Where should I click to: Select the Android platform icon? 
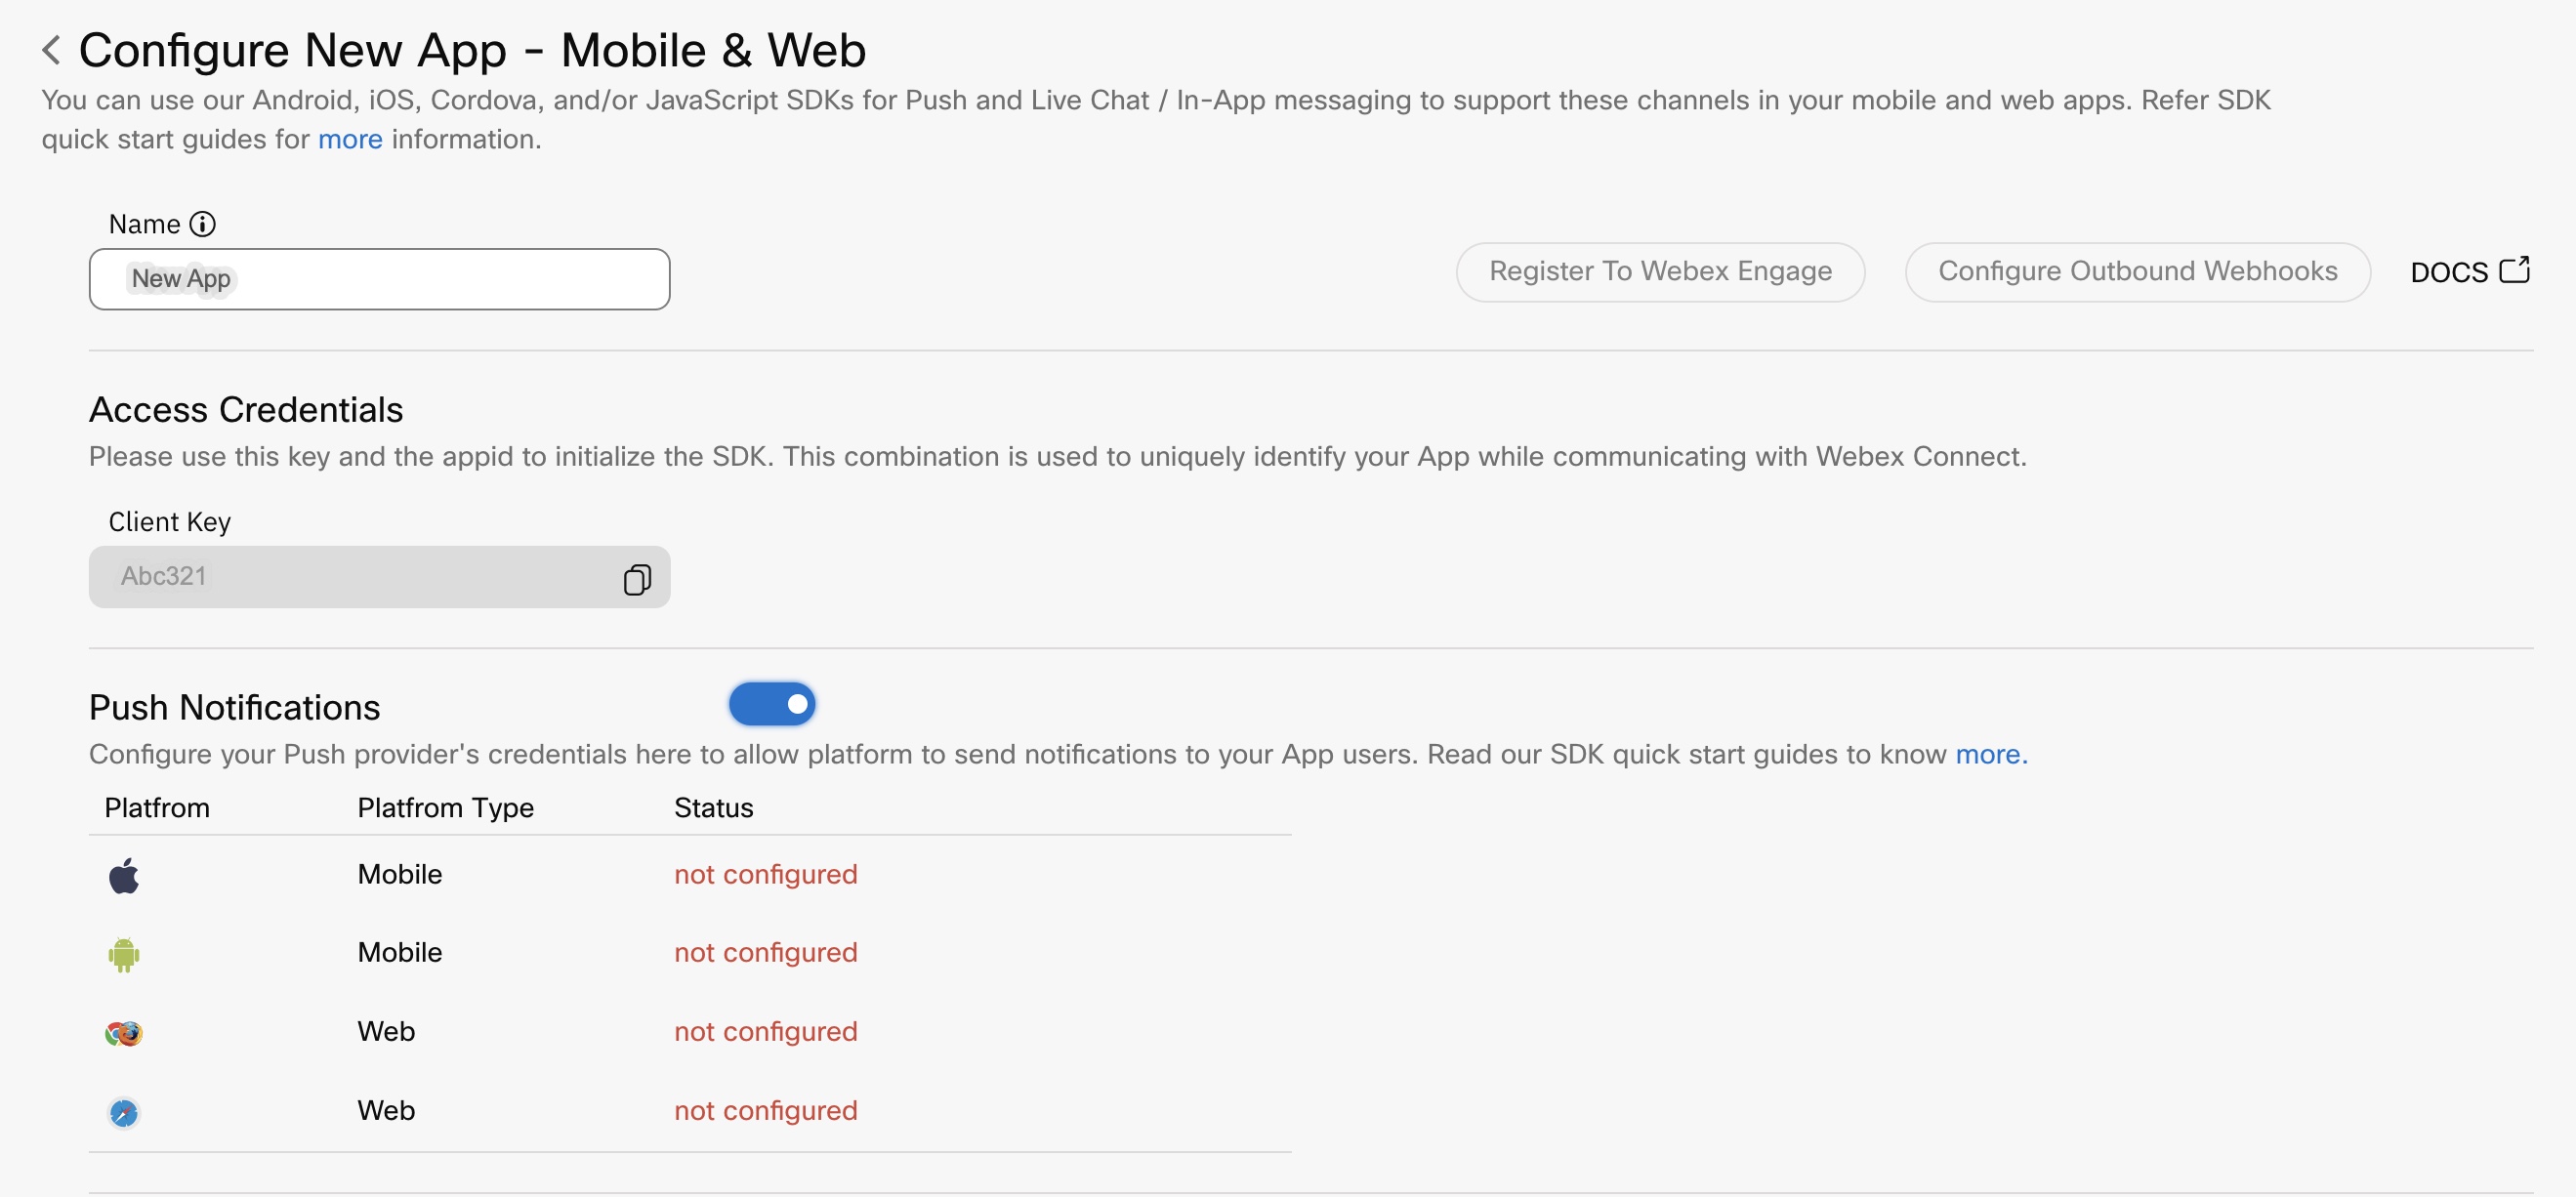[x=124, y=954]
